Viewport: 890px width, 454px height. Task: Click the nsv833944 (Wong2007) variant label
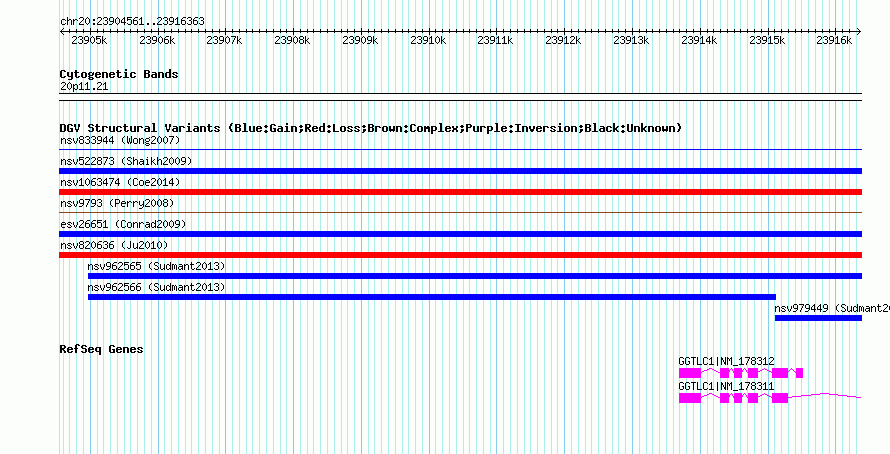[x=120, y=140]
